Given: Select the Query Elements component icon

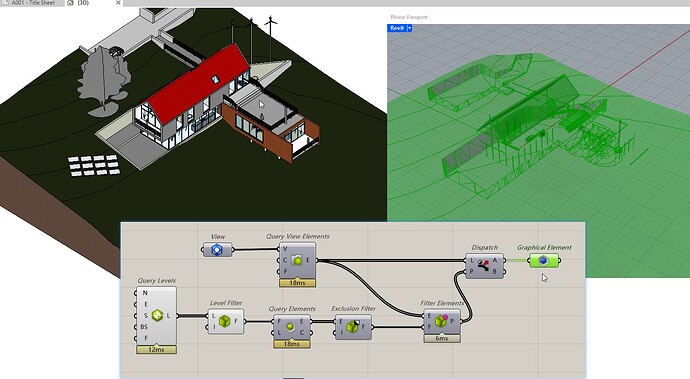Looking at the screenshot, I should pyautogui.click(x=290, y=327).
